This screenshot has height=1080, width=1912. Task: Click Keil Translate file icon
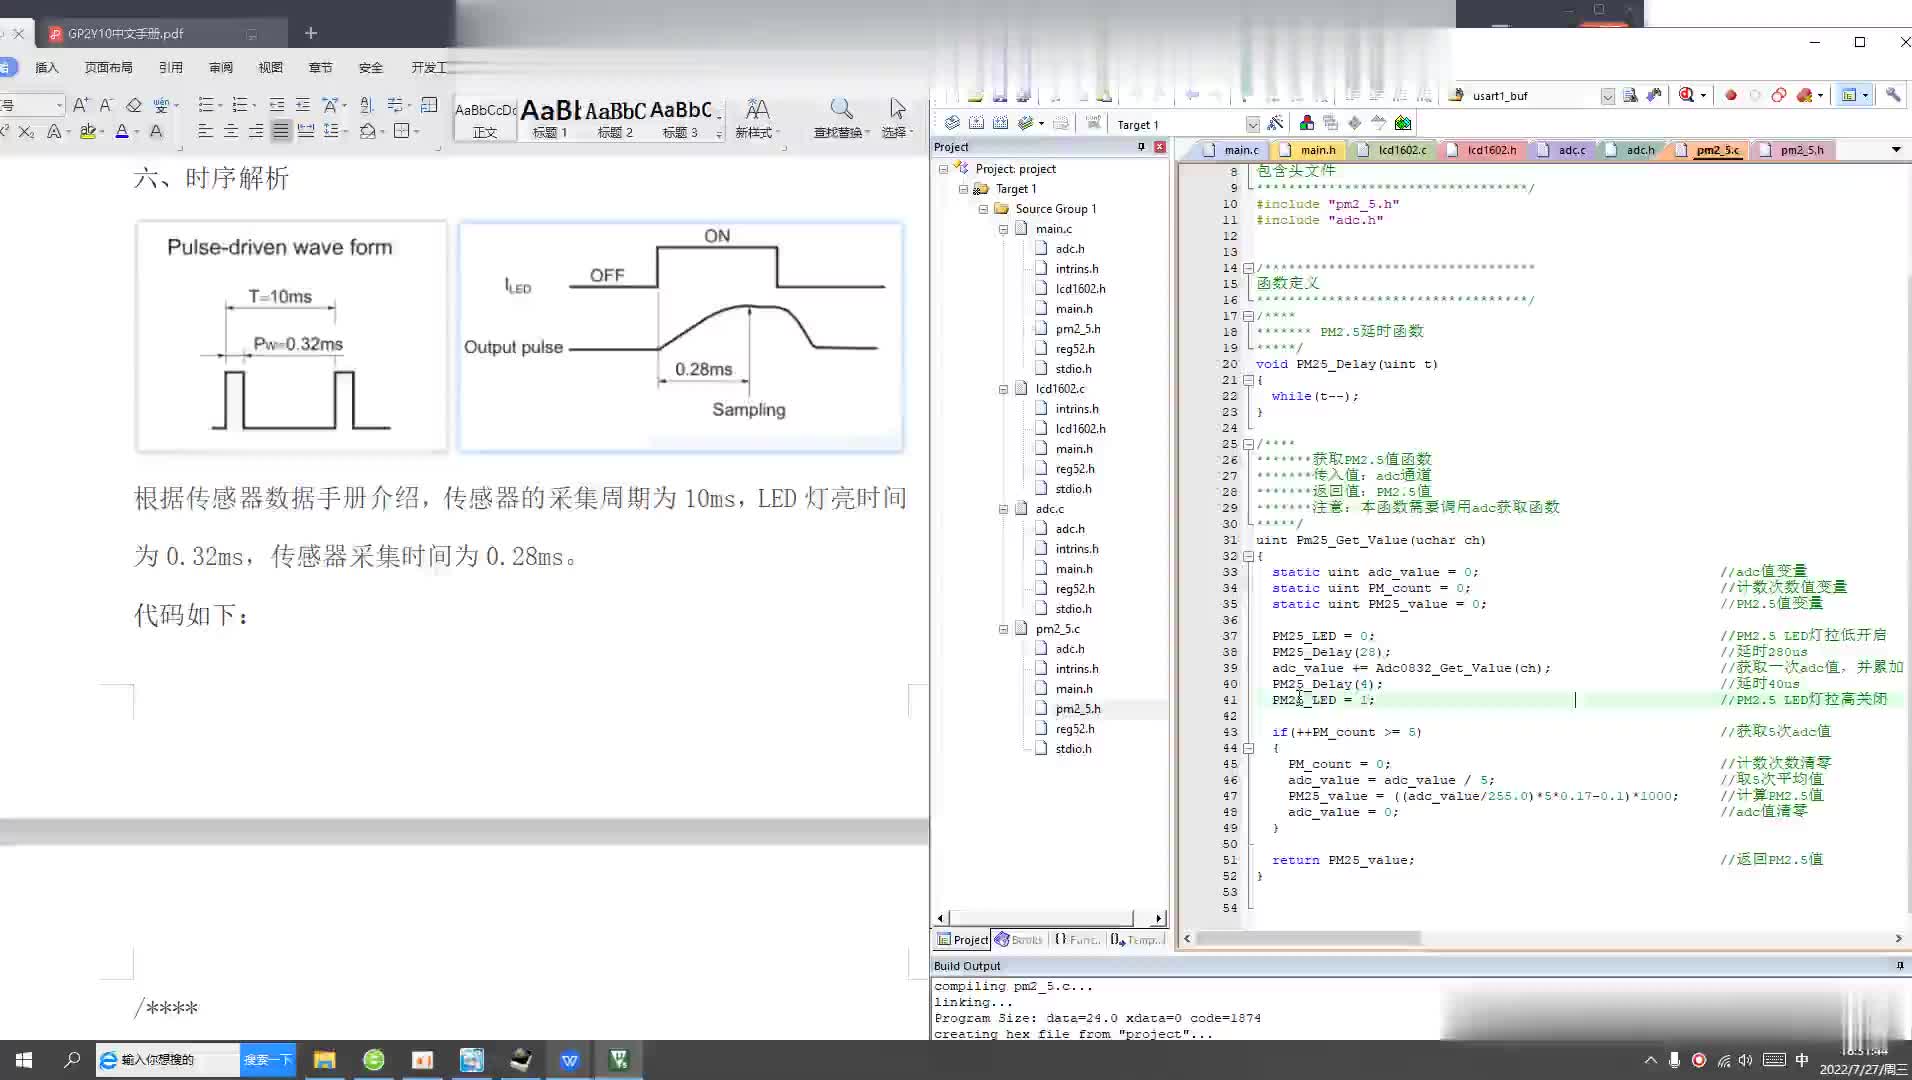coord(952,123)
